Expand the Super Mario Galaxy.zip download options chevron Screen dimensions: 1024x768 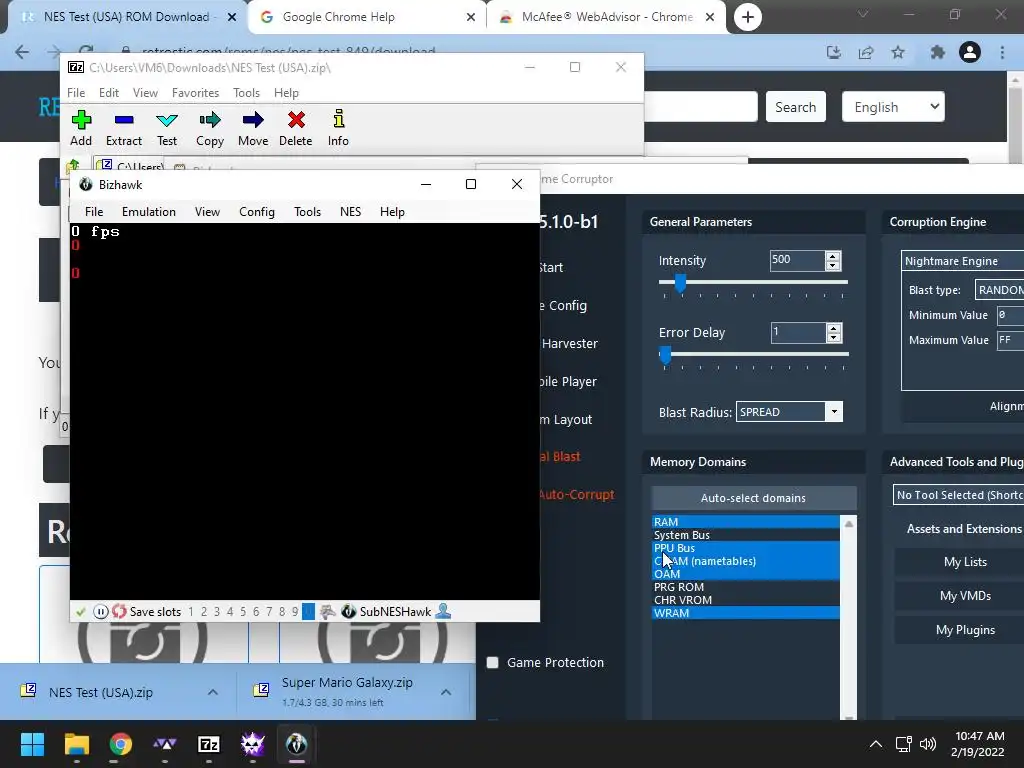tap(446, 692)
